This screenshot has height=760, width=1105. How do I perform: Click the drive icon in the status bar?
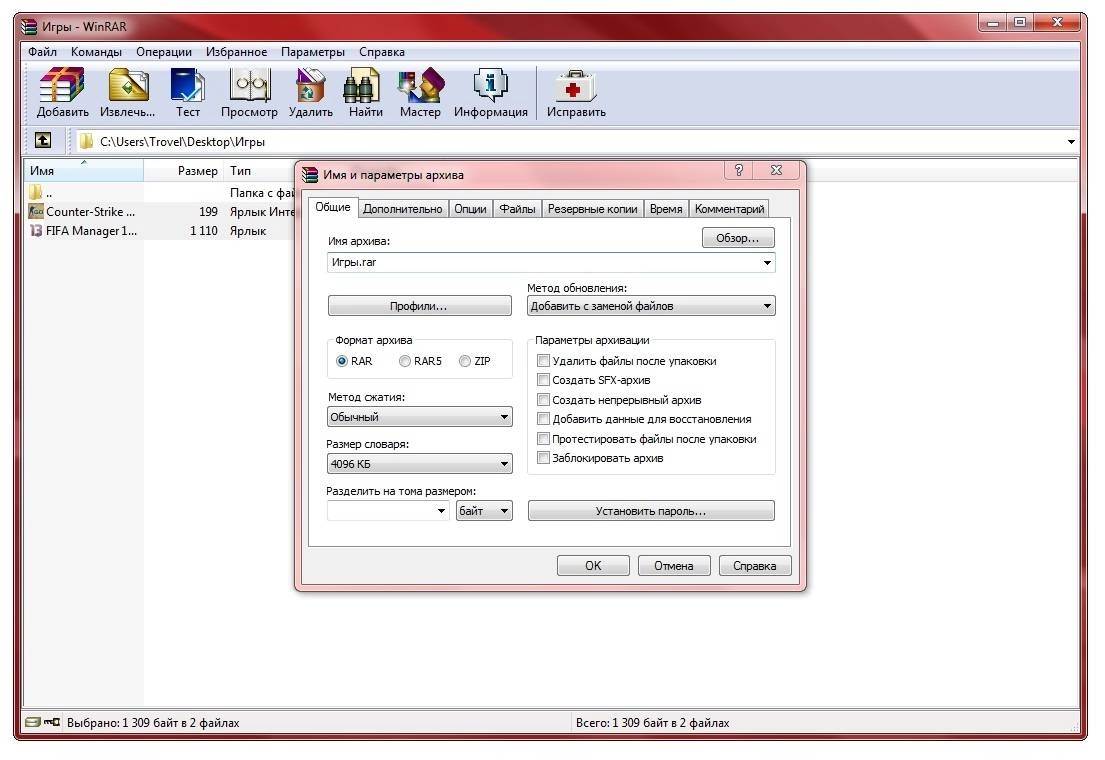(x=32, y=722)
